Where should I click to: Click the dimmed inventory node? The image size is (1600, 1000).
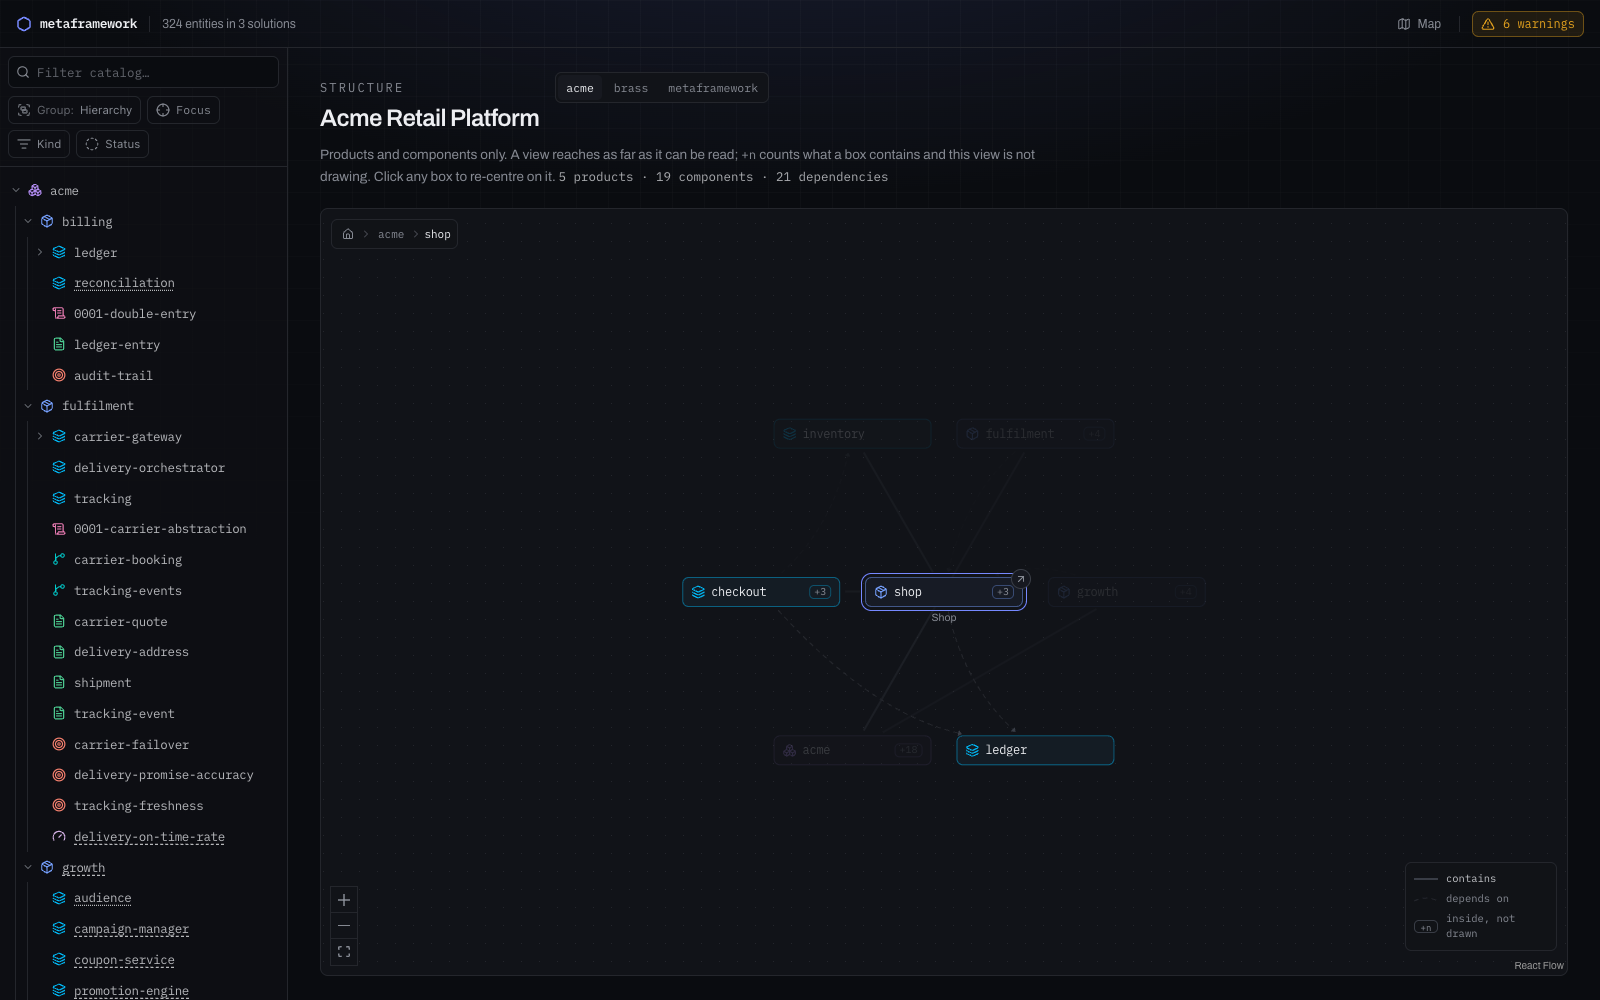click(852, 434)
